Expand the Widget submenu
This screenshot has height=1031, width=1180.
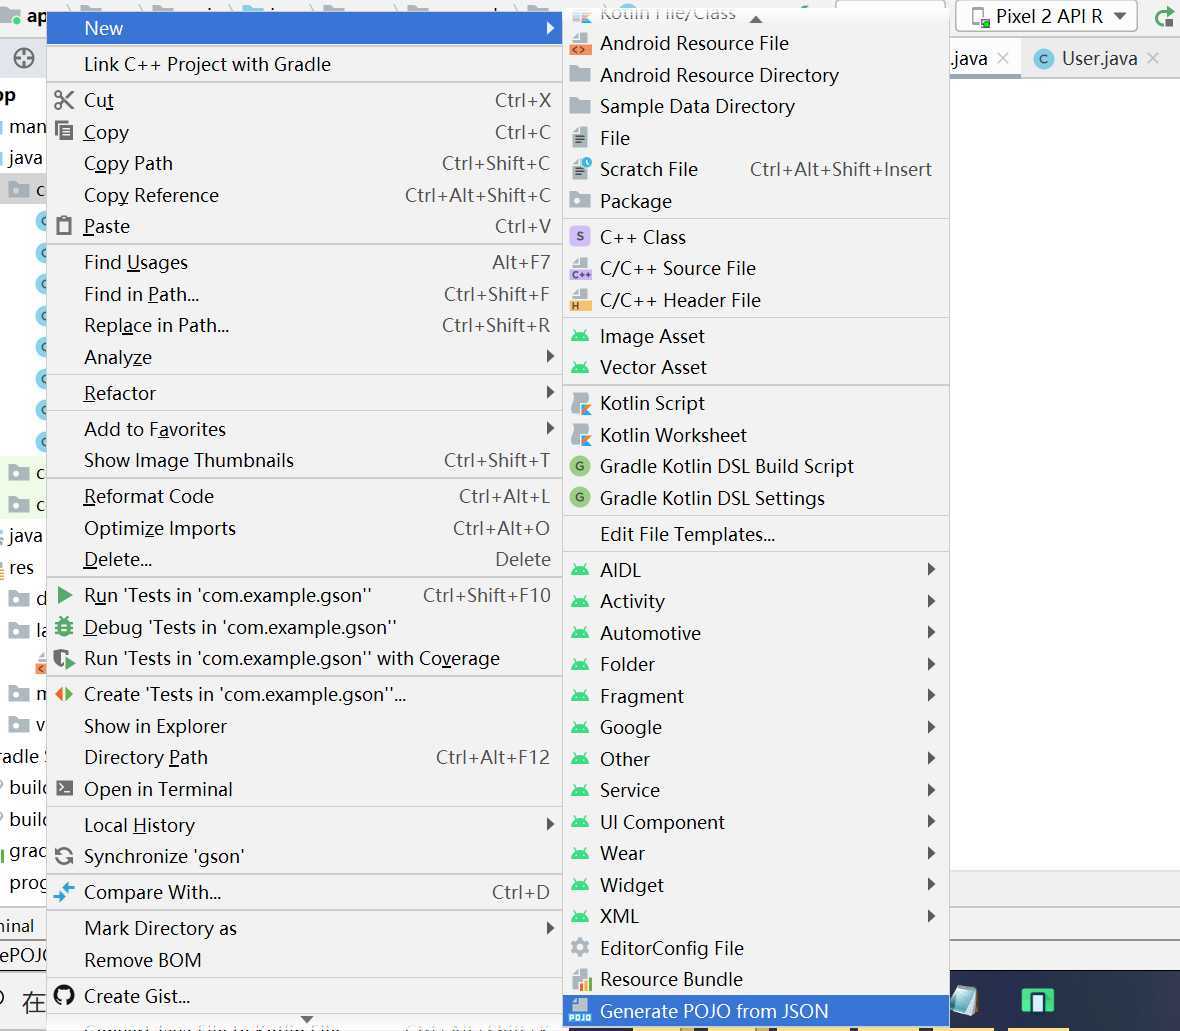click(x=756, y=885)
